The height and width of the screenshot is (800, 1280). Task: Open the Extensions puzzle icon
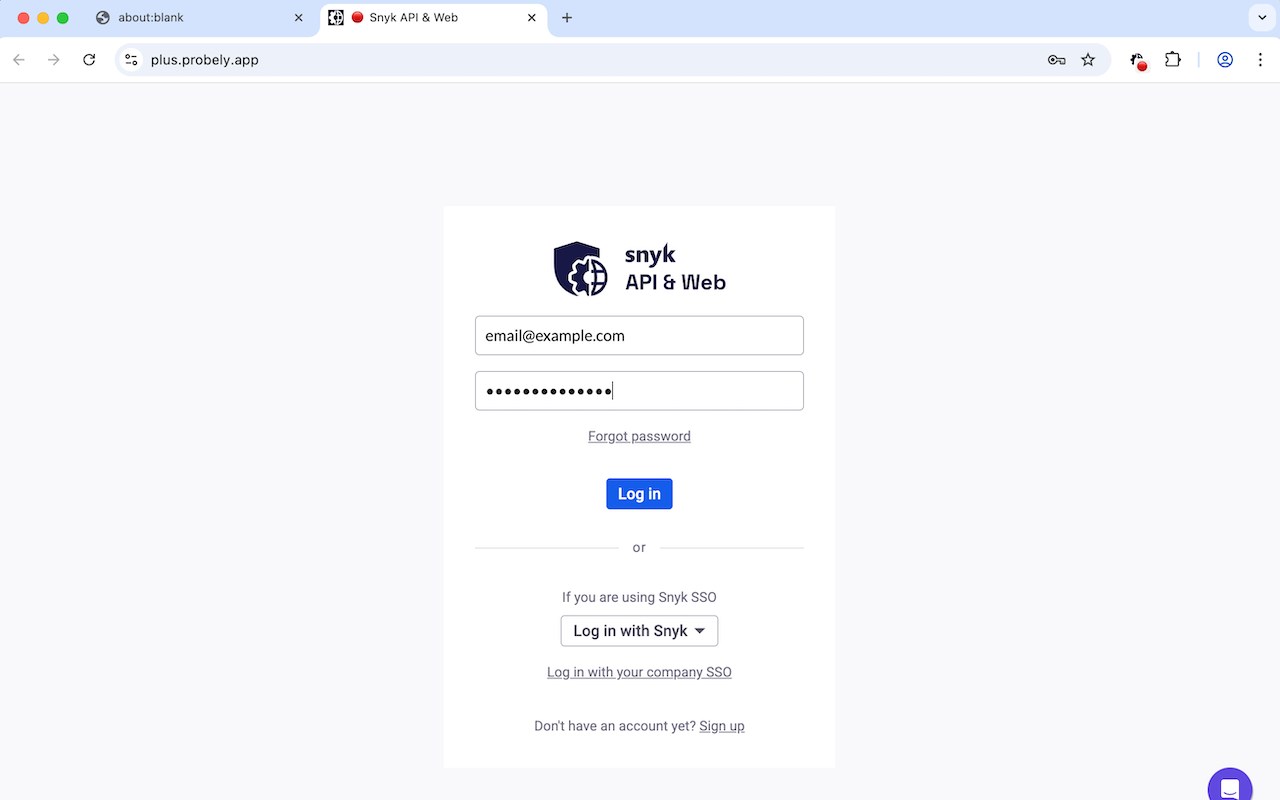[x=1173, y=60]
